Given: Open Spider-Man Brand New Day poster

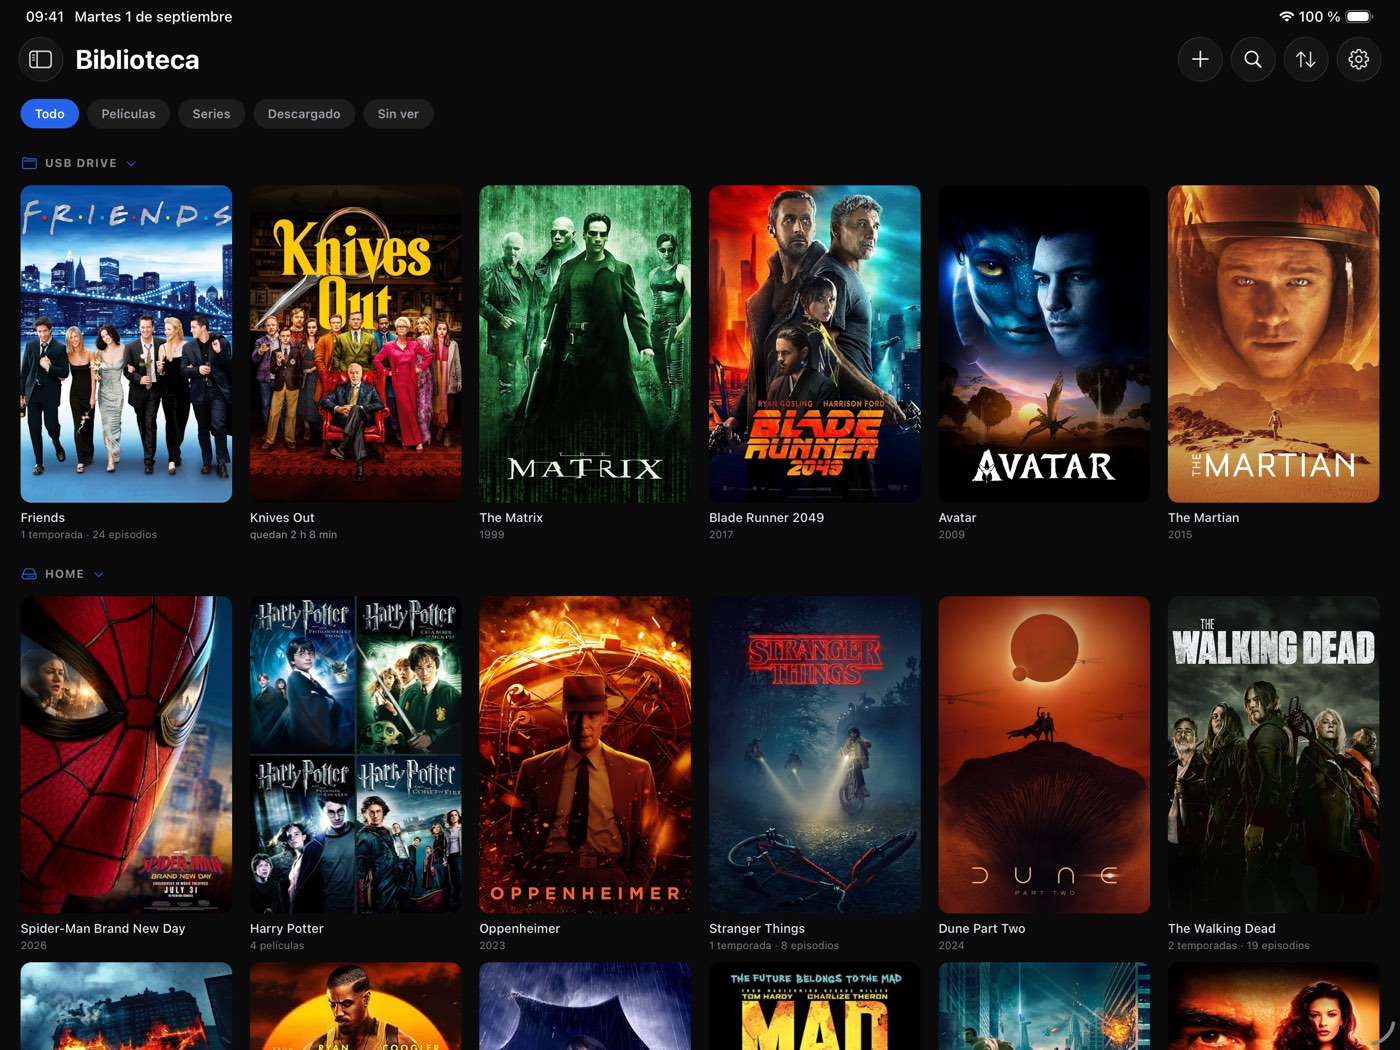Looking at the screenshot, I should (x=126, y=755).
